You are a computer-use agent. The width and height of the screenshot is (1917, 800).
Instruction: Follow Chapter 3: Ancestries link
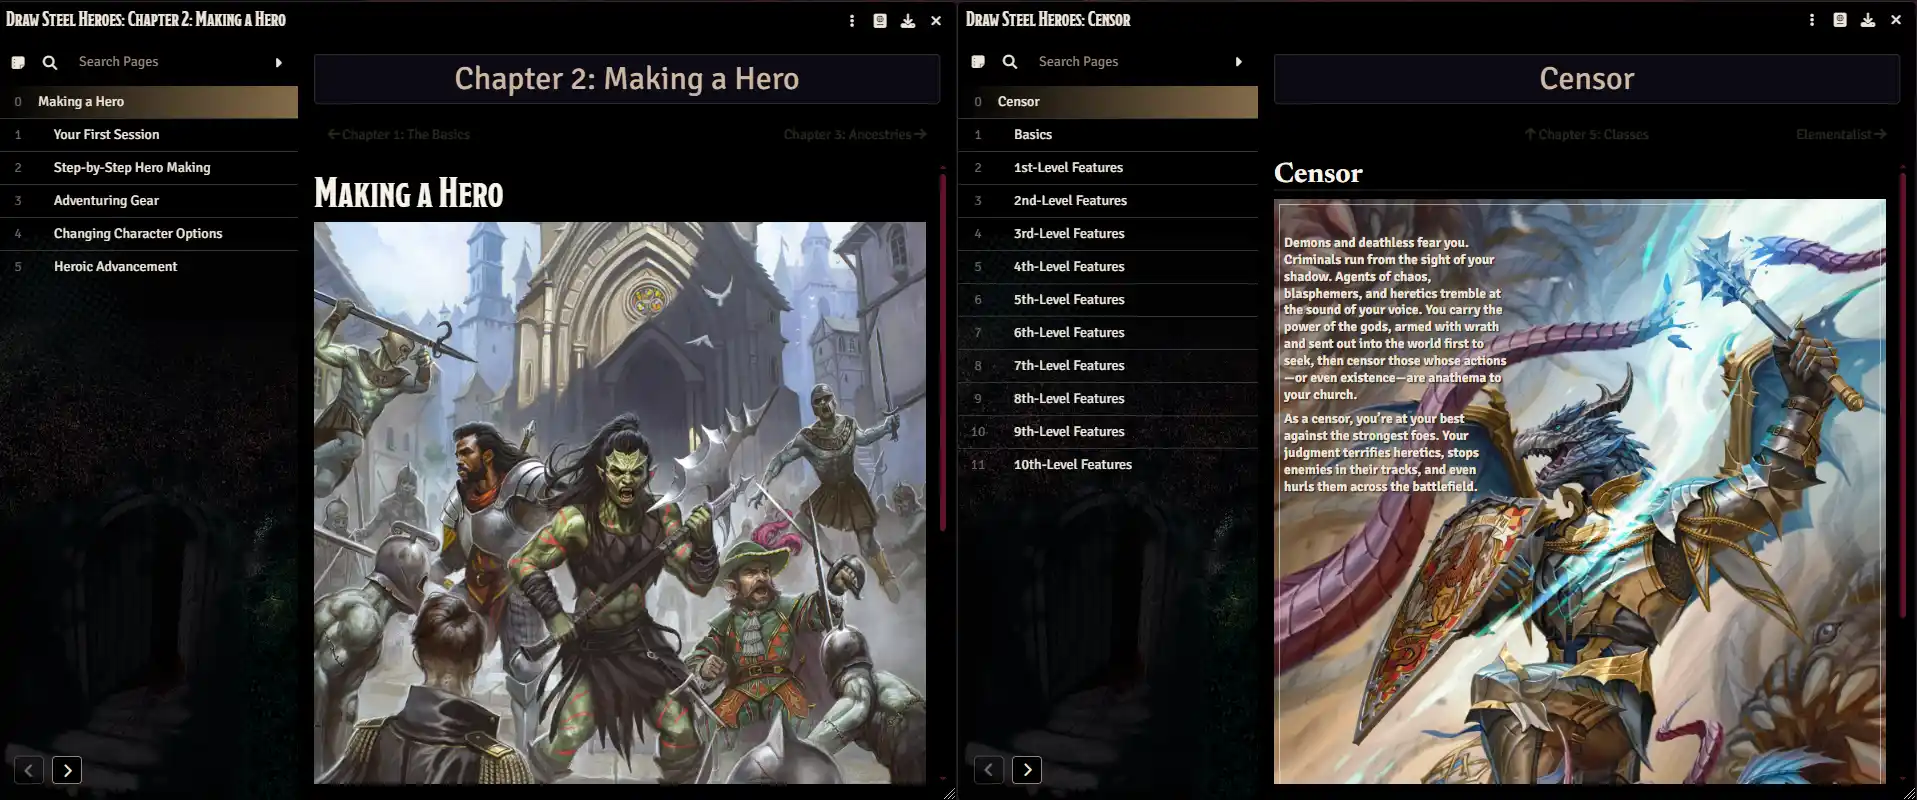click(x=855, y=134)
